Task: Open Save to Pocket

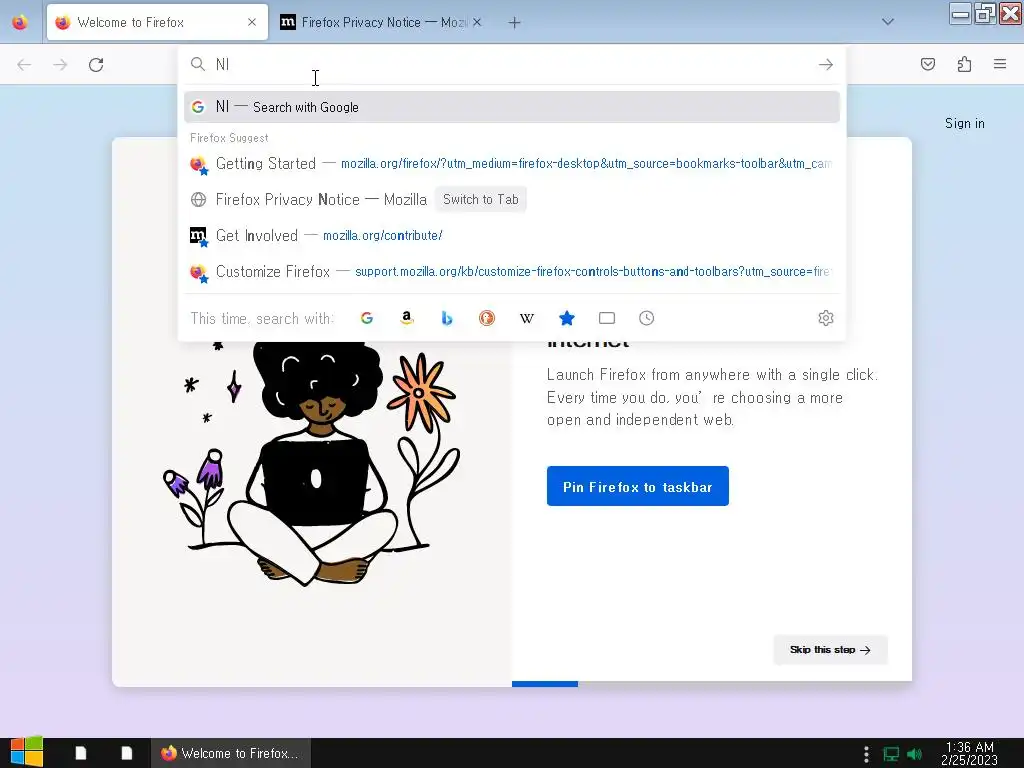Action: click(x=927, y=64)
